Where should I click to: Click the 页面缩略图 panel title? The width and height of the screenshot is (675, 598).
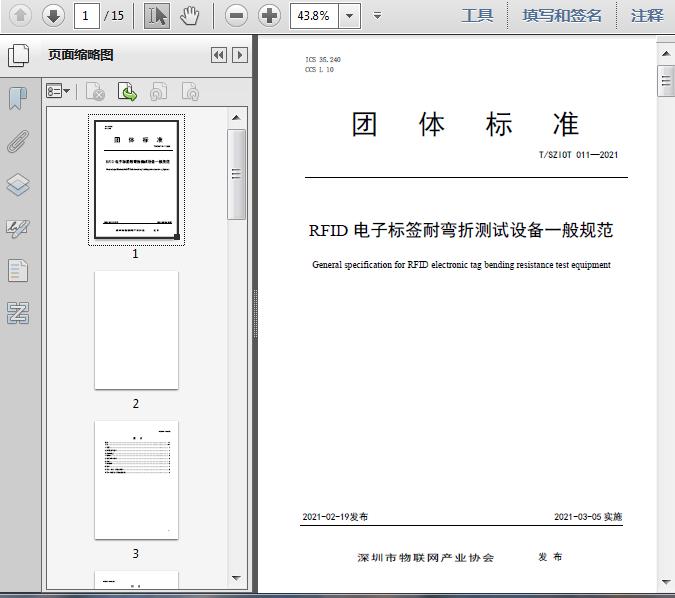81,55
